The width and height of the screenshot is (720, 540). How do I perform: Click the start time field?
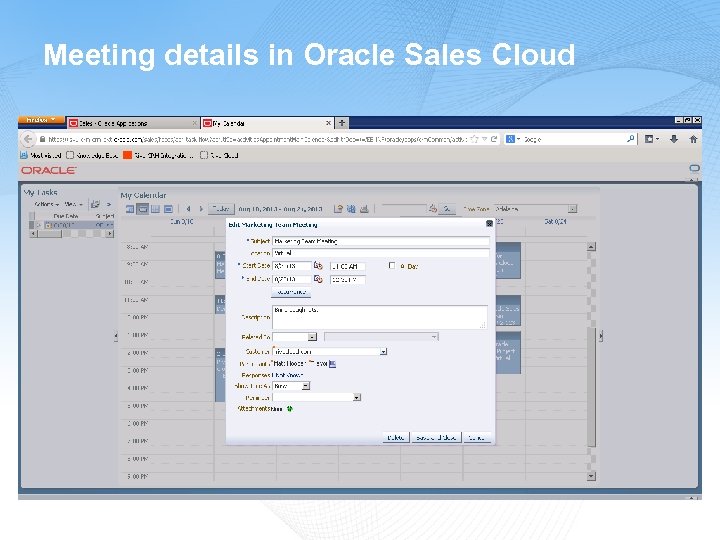[348, 266]
